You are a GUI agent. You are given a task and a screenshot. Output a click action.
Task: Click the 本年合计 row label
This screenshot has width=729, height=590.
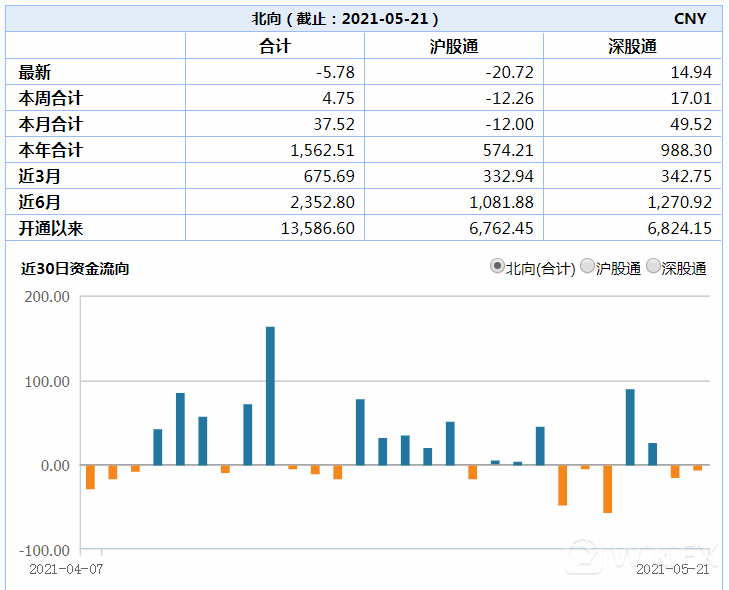click(50, 150)
